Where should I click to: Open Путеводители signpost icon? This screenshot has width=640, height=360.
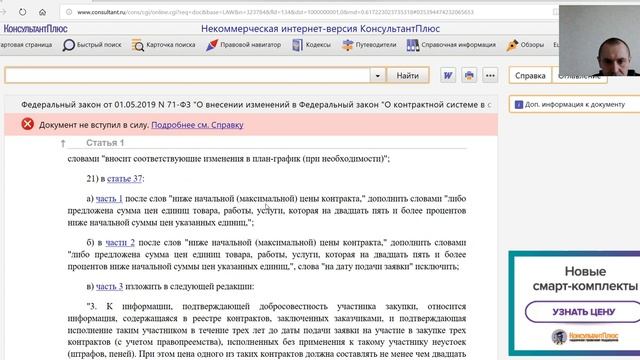(x=347, y=45)
